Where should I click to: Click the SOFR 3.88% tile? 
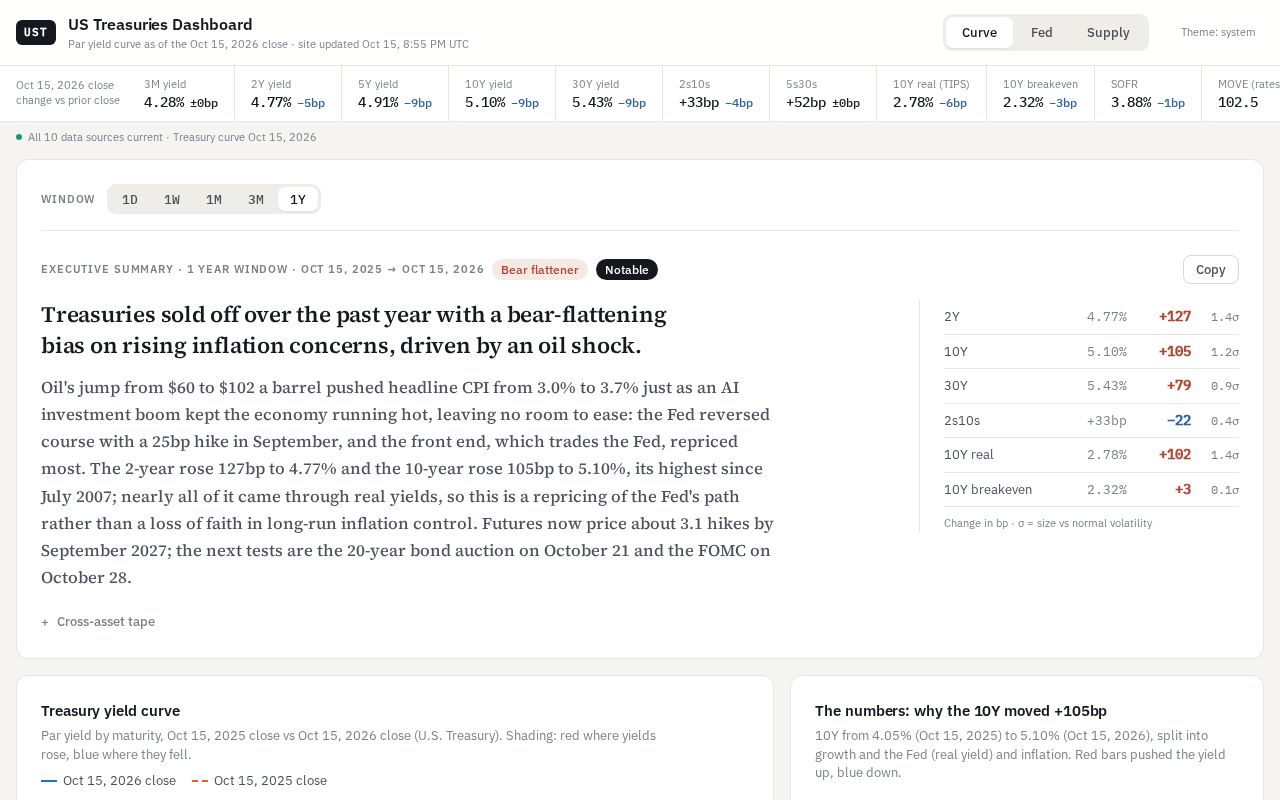coord(1148,93)
